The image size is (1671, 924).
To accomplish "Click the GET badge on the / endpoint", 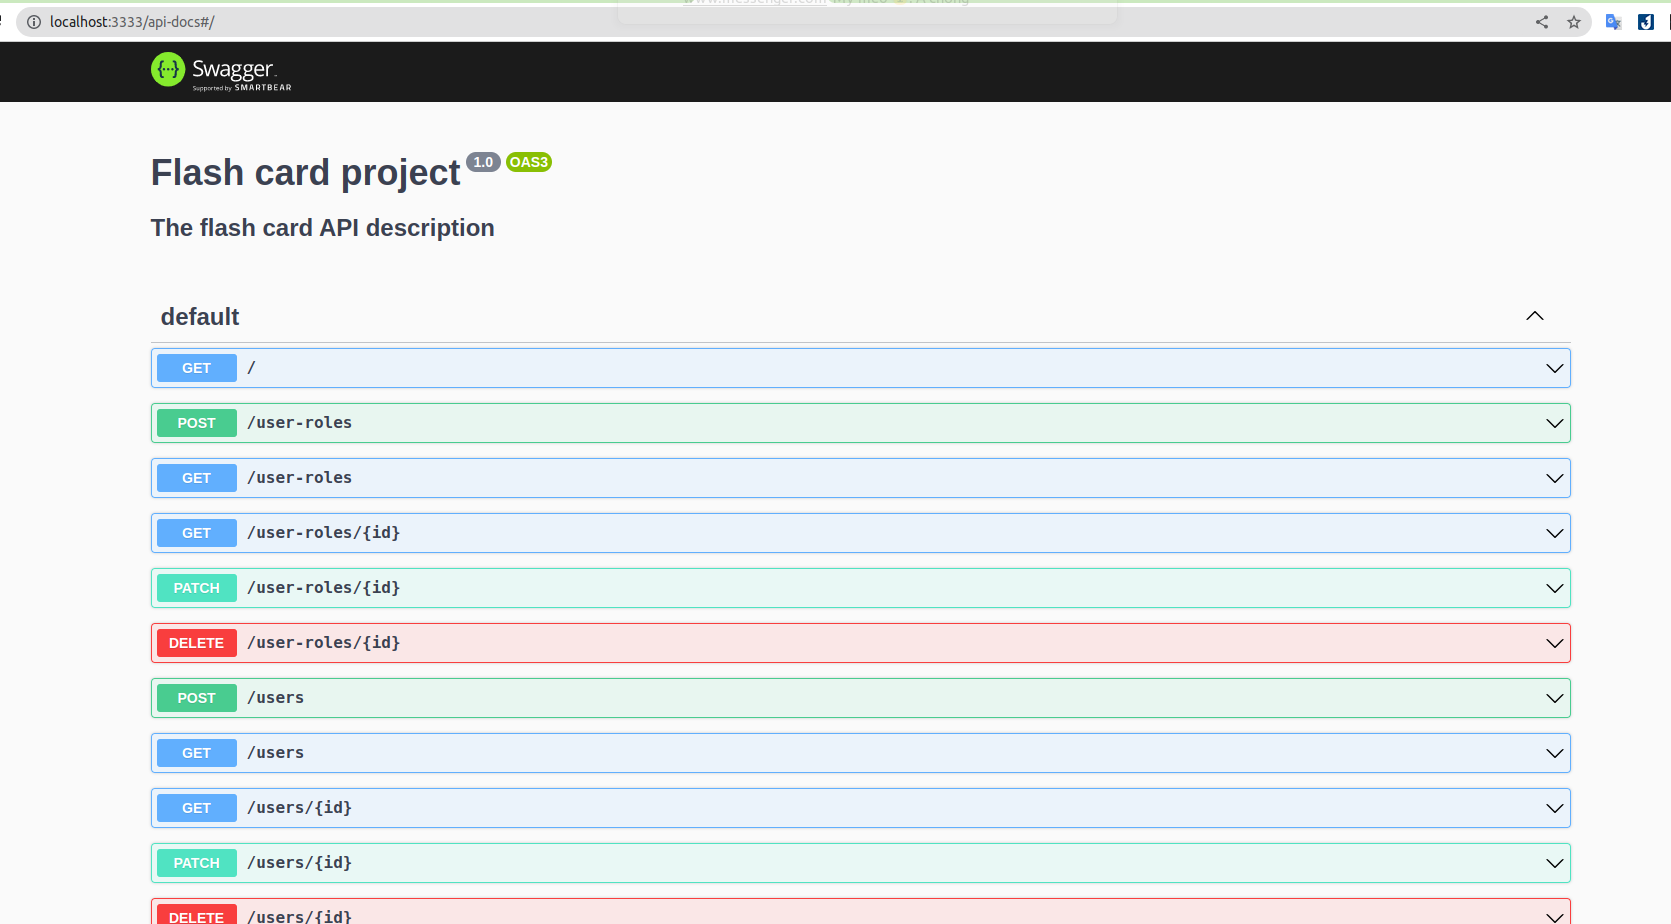I will 196,367.
